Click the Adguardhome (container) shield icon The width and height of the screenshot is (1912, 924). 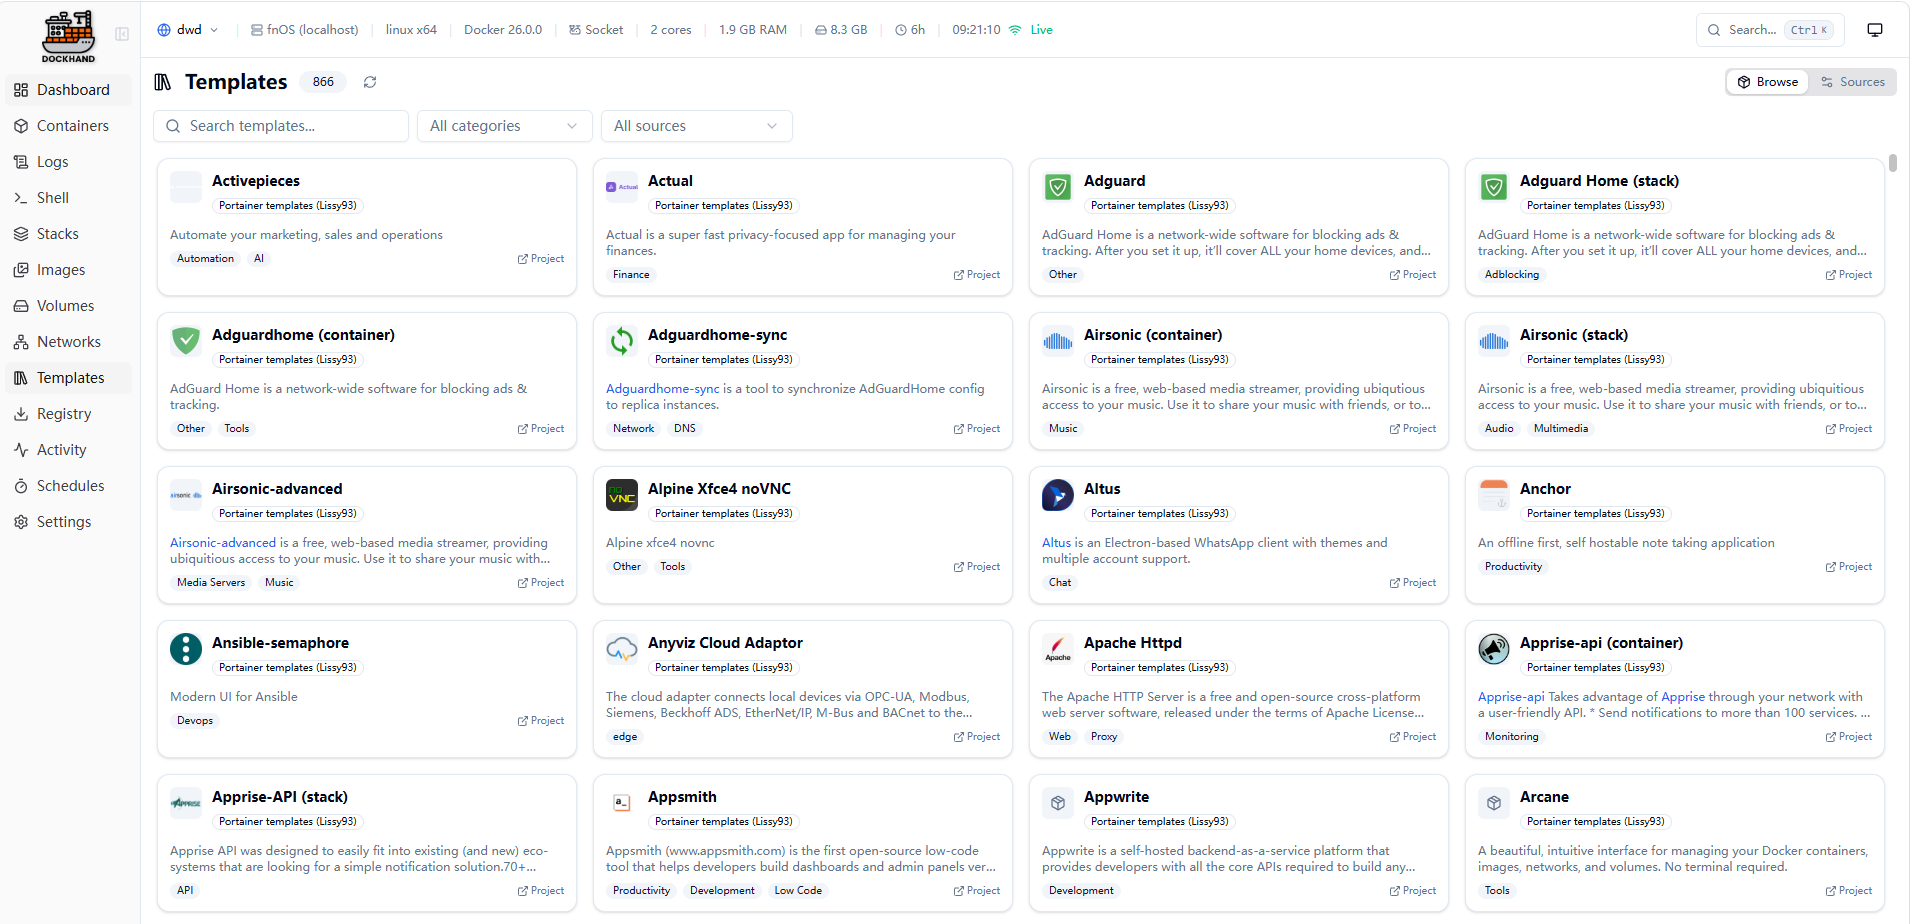pos(186,341)
